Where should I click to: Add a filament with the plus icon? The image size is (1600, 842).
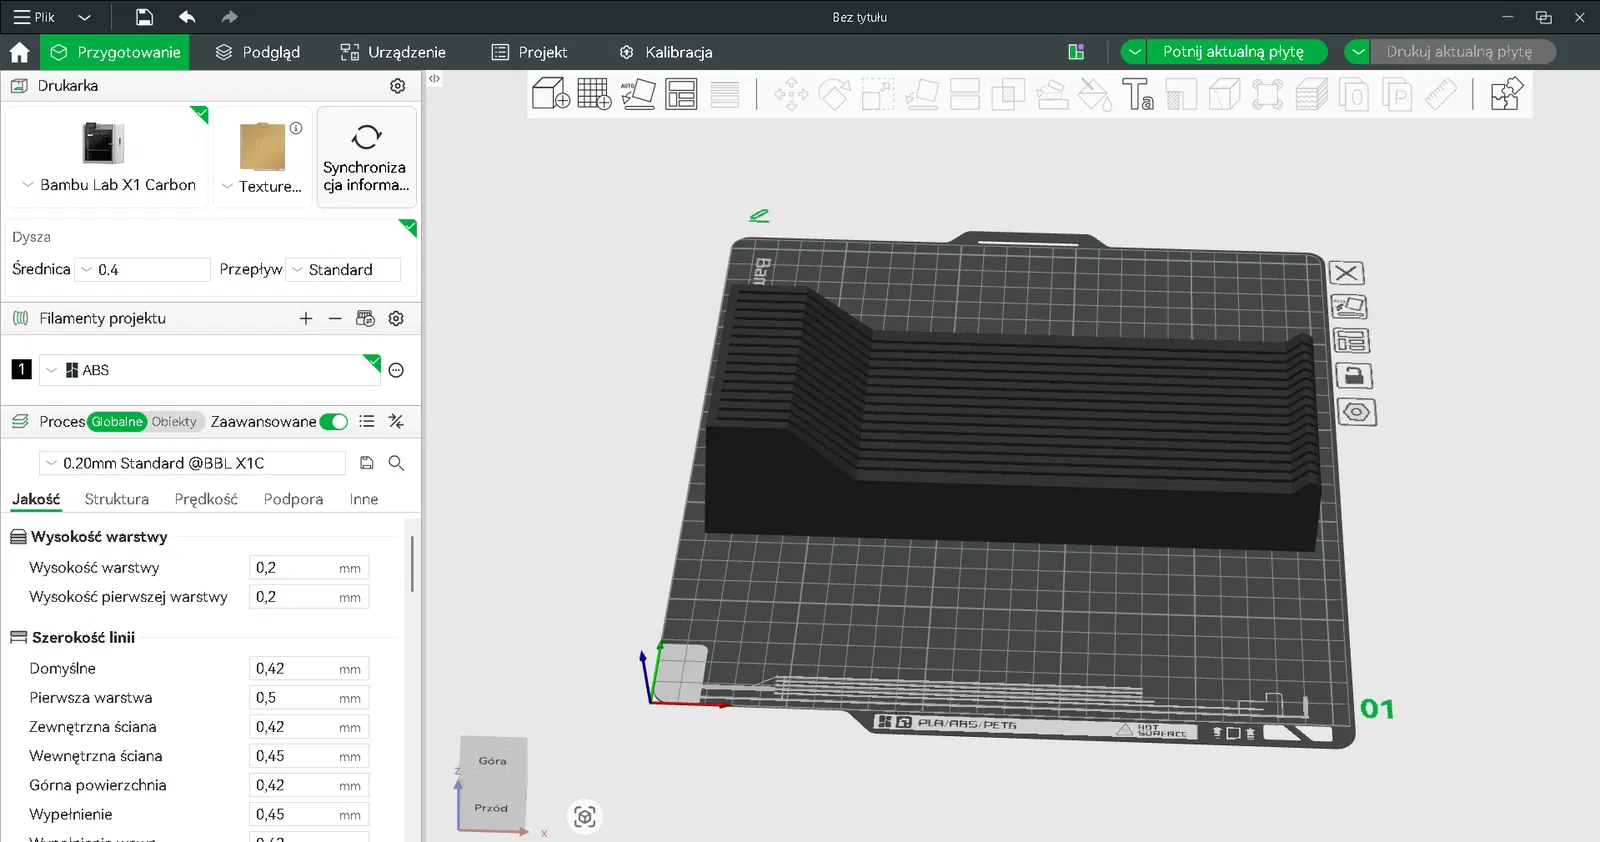(306, 319)
